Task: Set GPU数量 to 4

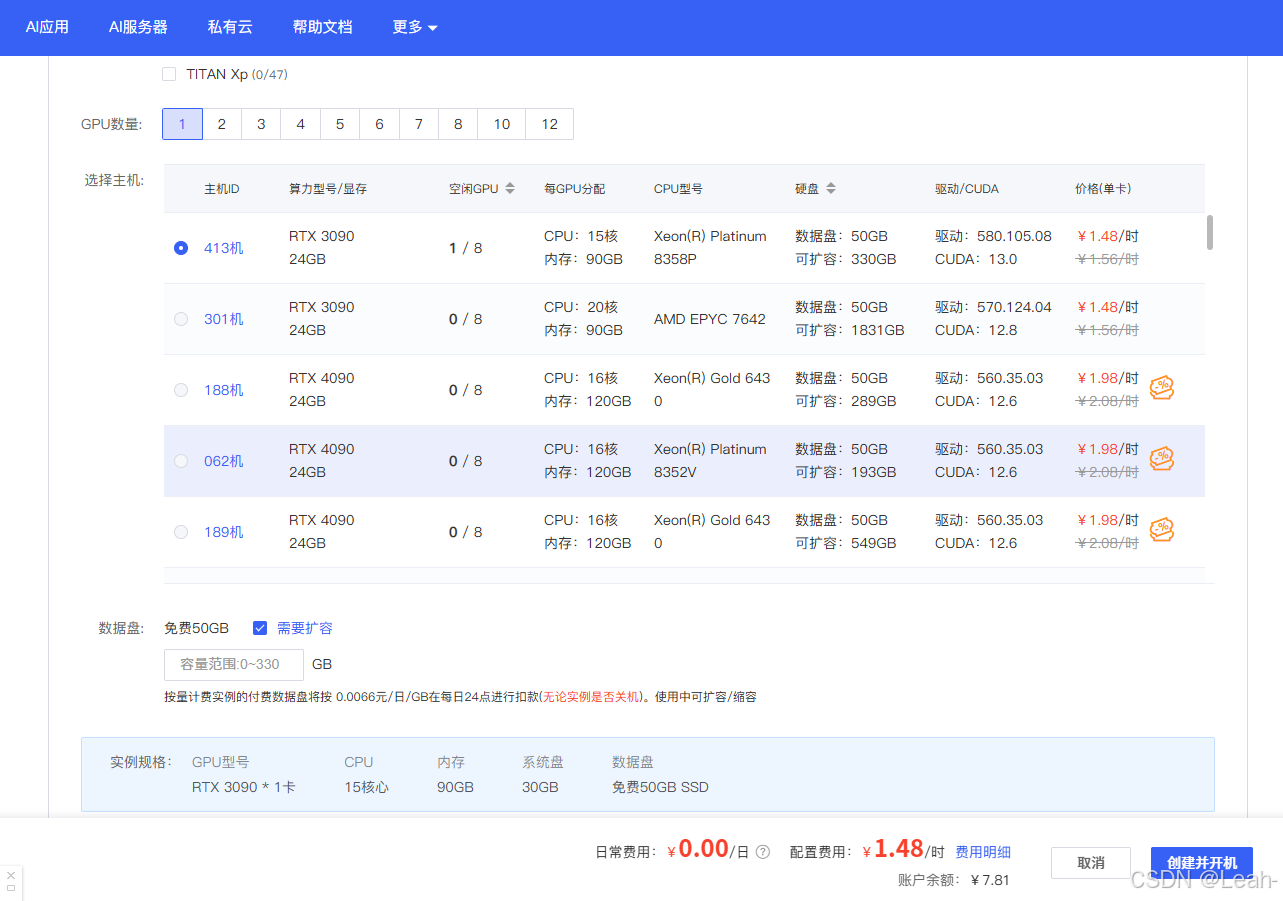Action: 300,124
